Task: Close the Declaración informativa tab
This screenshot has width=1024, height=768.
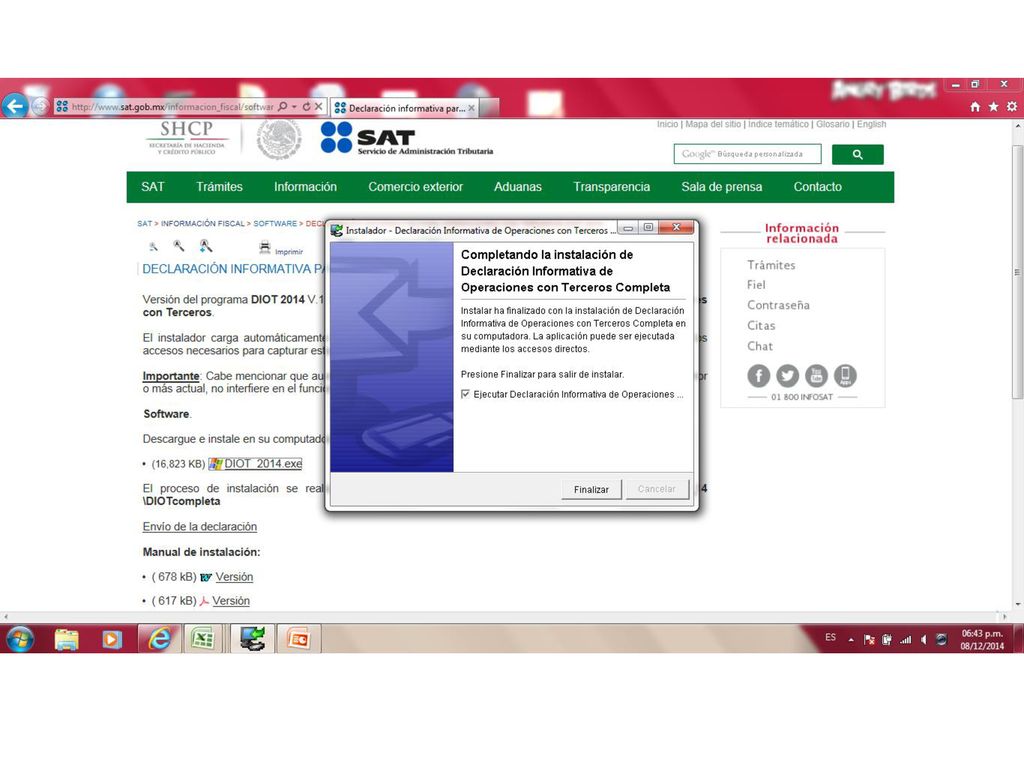Action: 472,108
